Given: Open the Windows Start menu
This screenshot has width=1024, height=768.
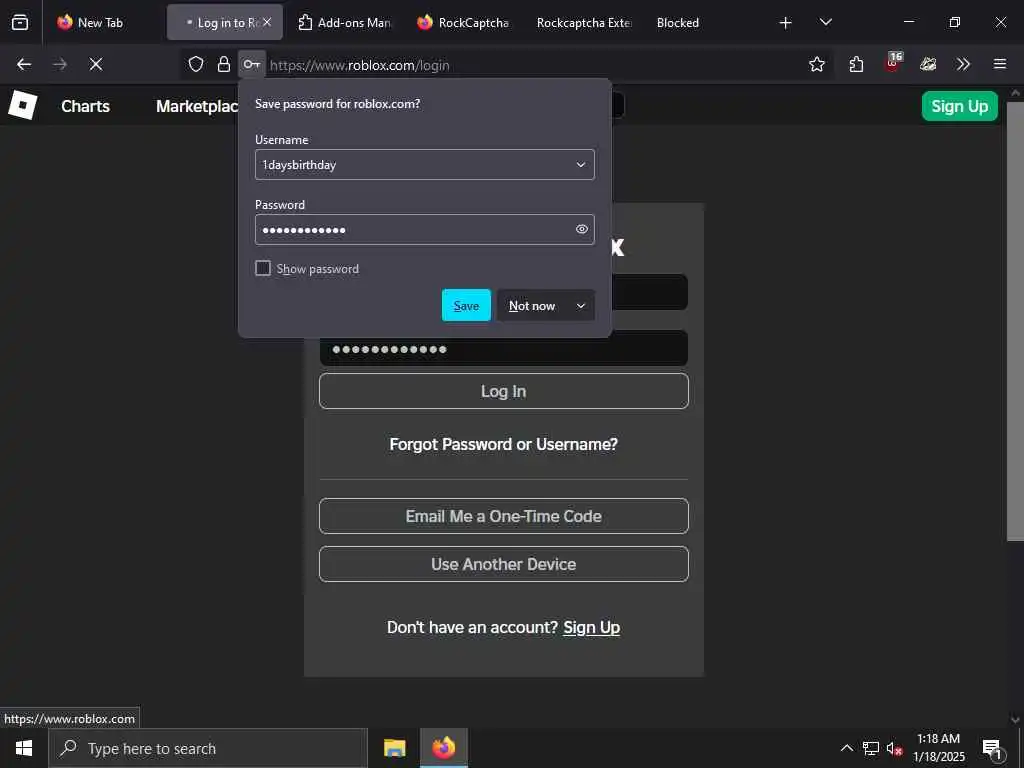Looking at the screenshot, I should 24,748.
